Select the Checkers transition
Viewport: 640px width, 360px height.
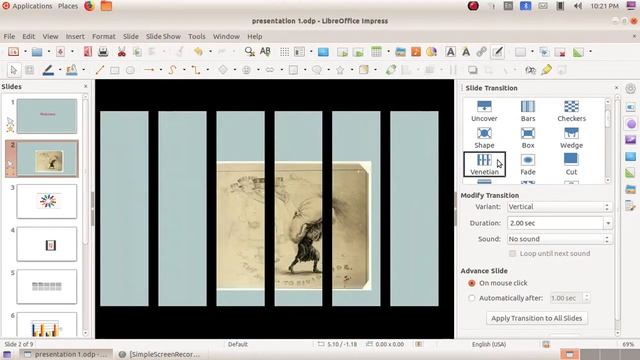(x=571, y=111)
